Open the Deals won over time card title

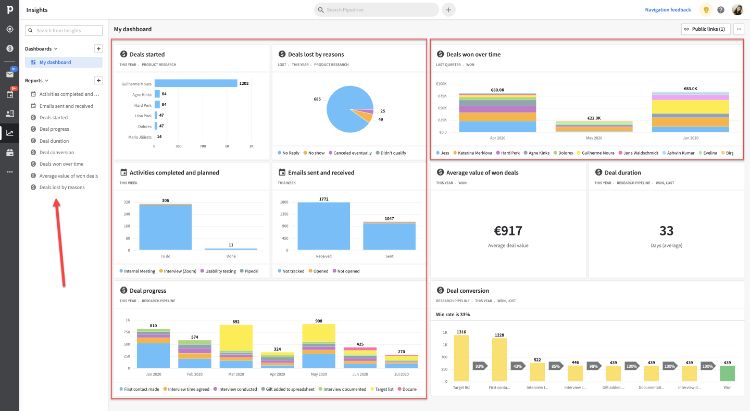pyautogui.click(x=473, y=55)
